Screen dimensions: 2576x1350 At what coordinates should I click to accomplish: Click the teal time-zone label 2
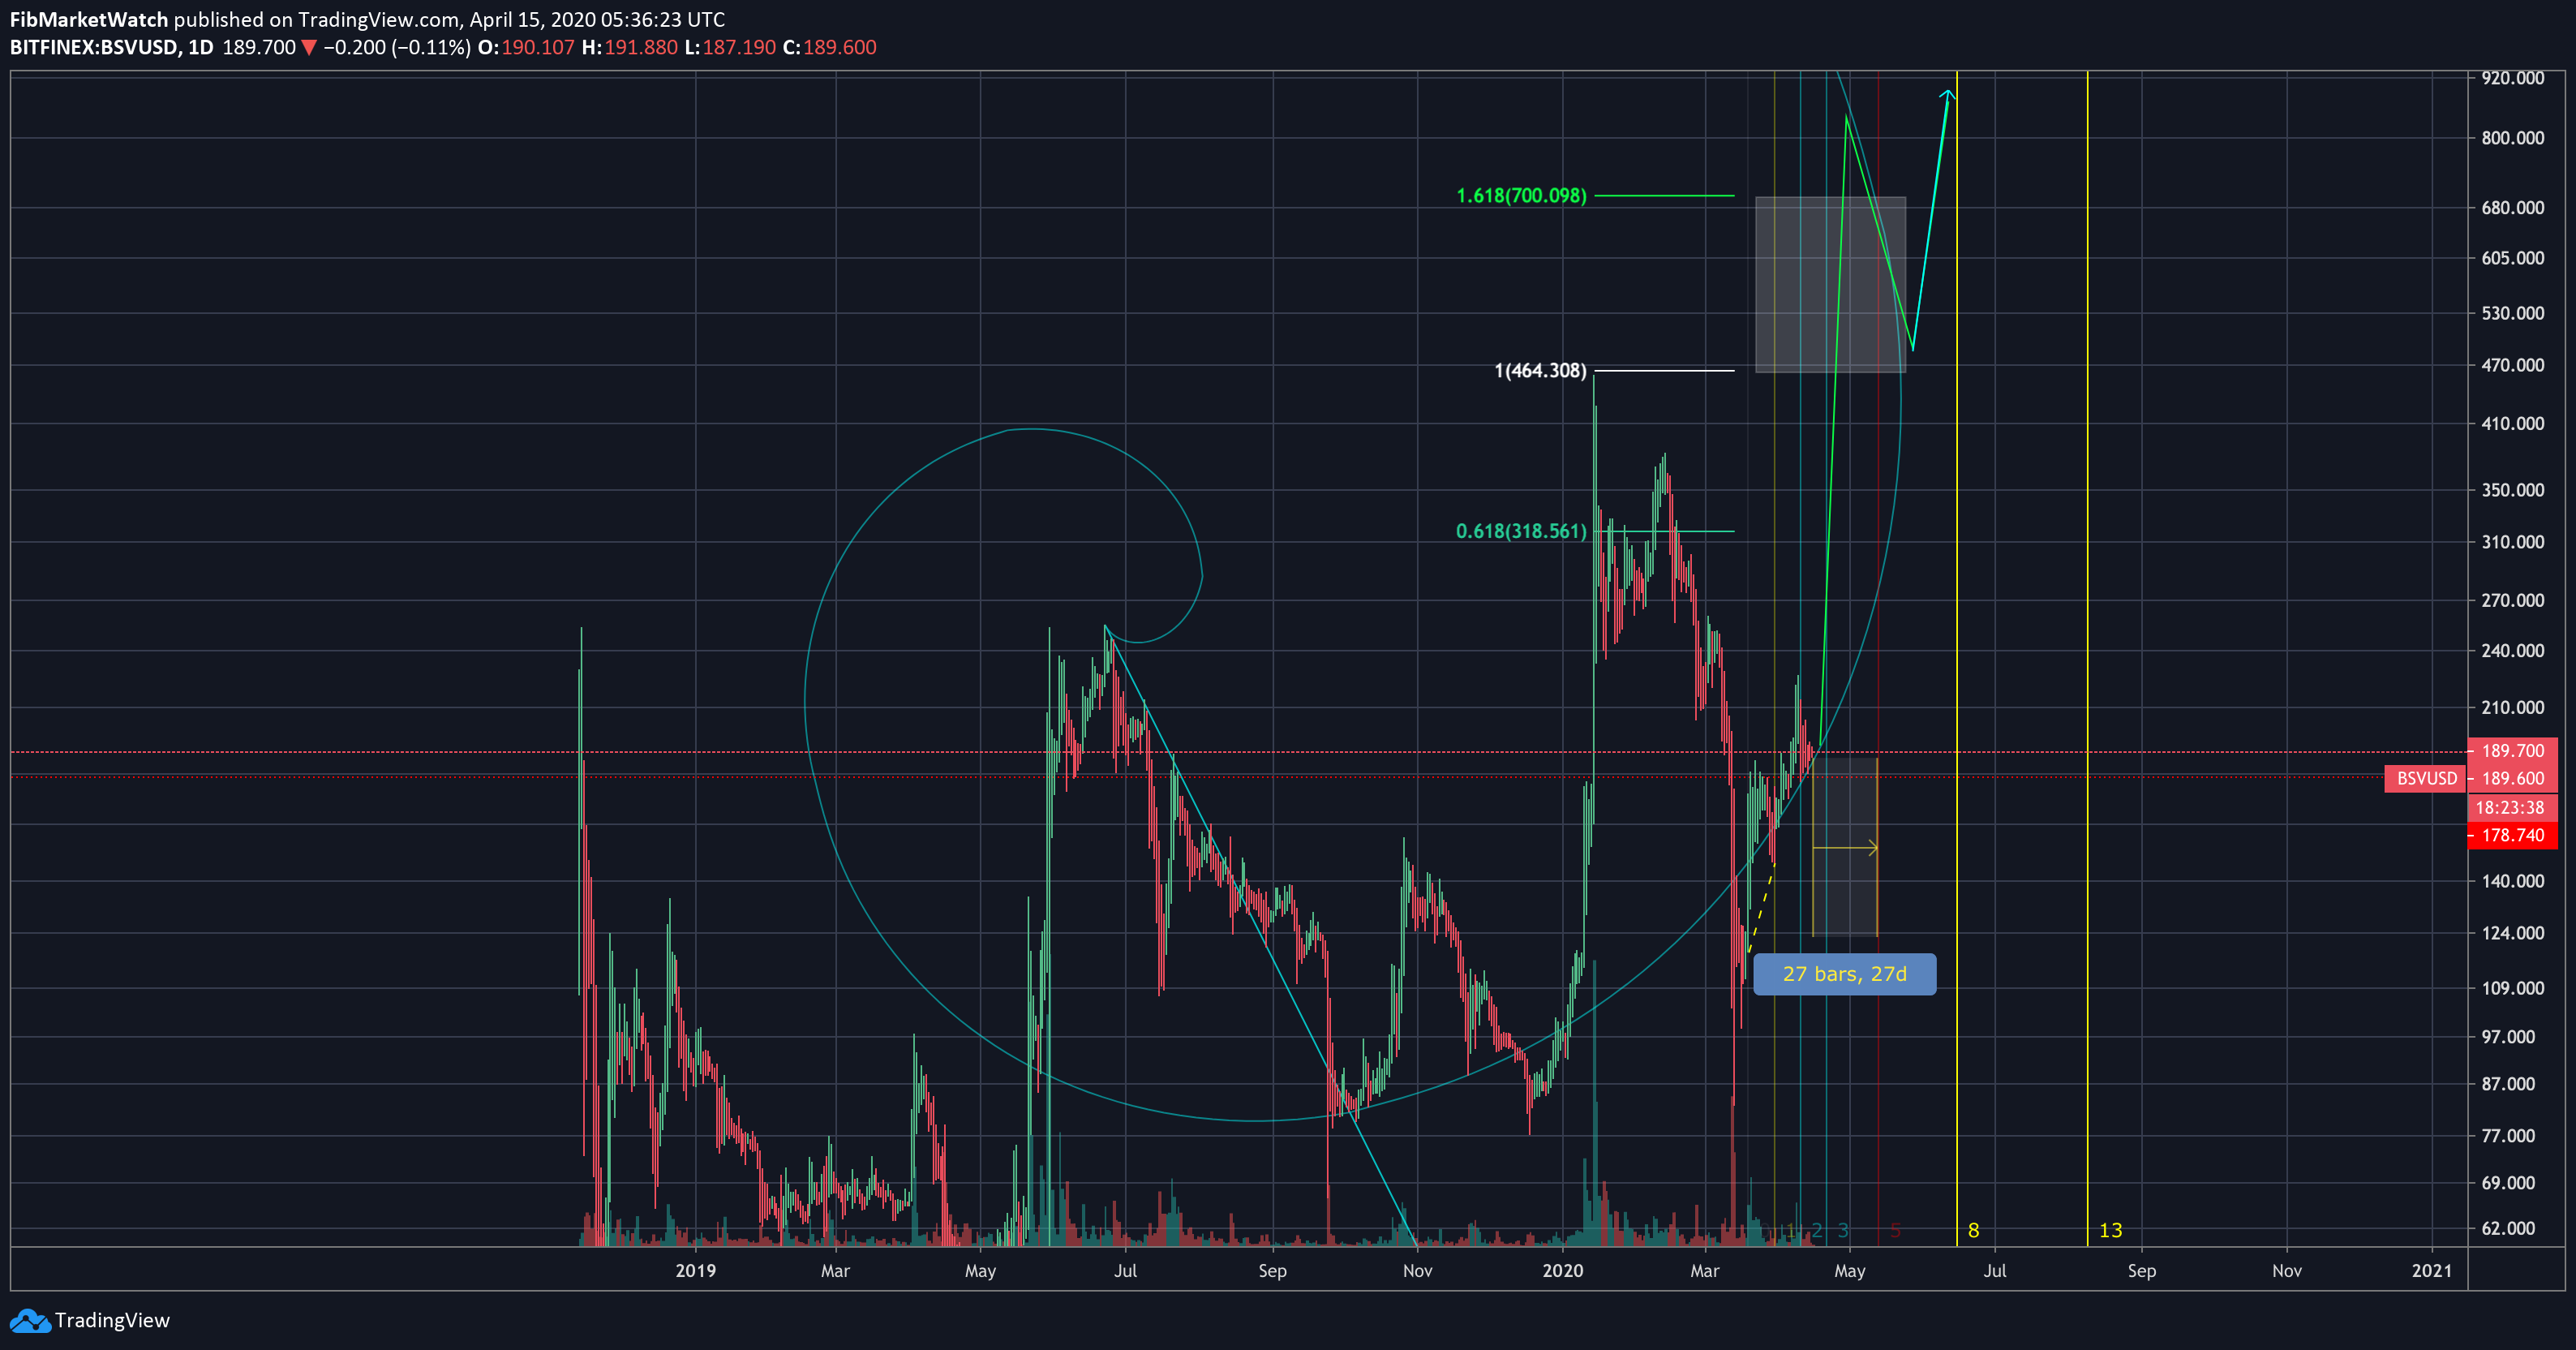[1817, 1231]
